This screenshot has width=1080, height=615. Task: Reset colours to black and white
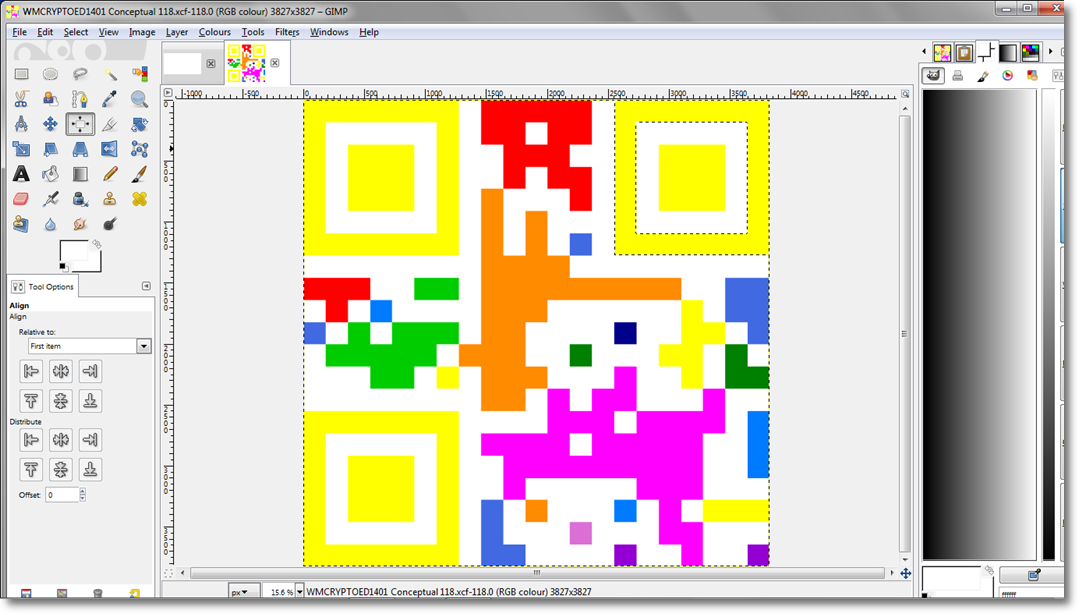(63, 267)
